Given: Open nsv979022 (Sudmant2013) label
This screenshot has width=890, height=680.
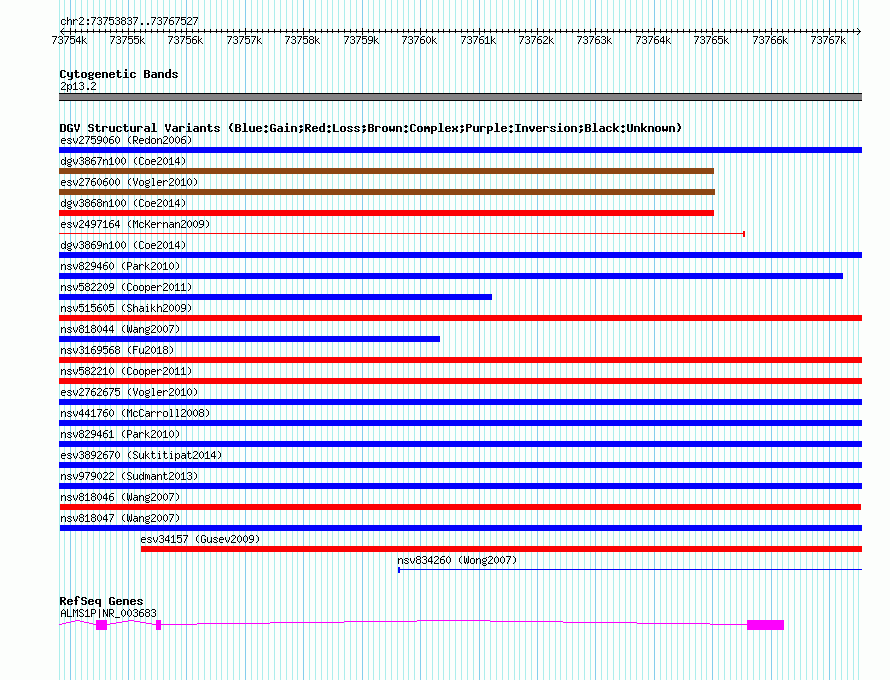Looking at the screenshot, I should 129,476.
